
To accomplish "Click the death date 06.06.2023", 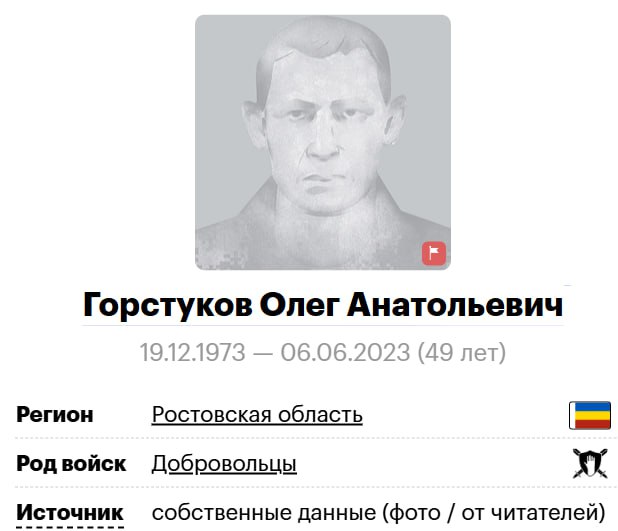I will click(345, 352).
